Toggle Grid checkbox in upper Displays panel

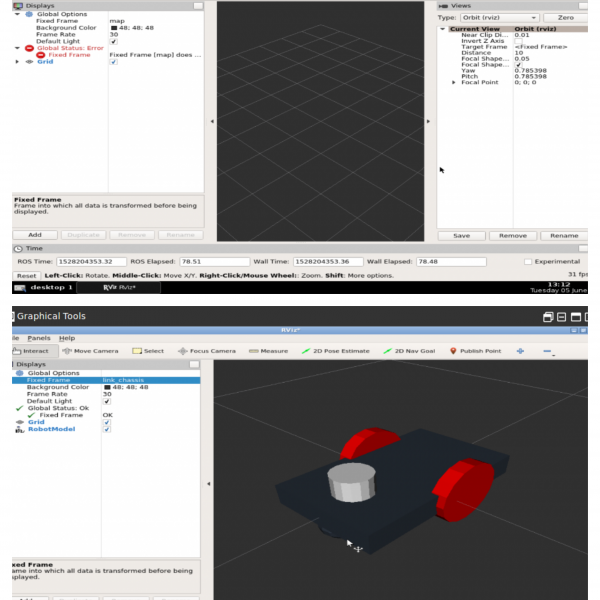(x=114, y=62)
